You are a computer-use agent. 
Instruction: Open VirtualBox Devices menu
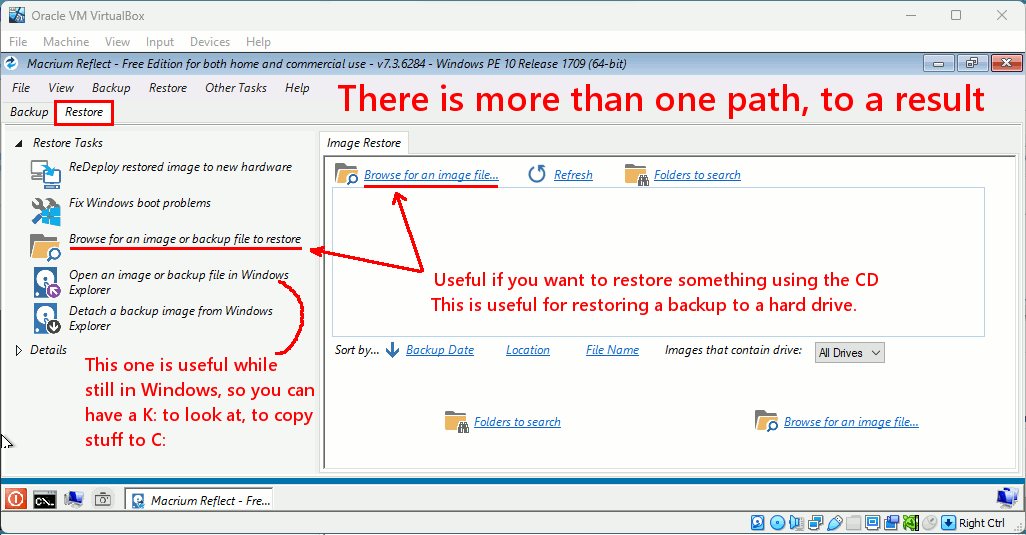pos(210,42)
